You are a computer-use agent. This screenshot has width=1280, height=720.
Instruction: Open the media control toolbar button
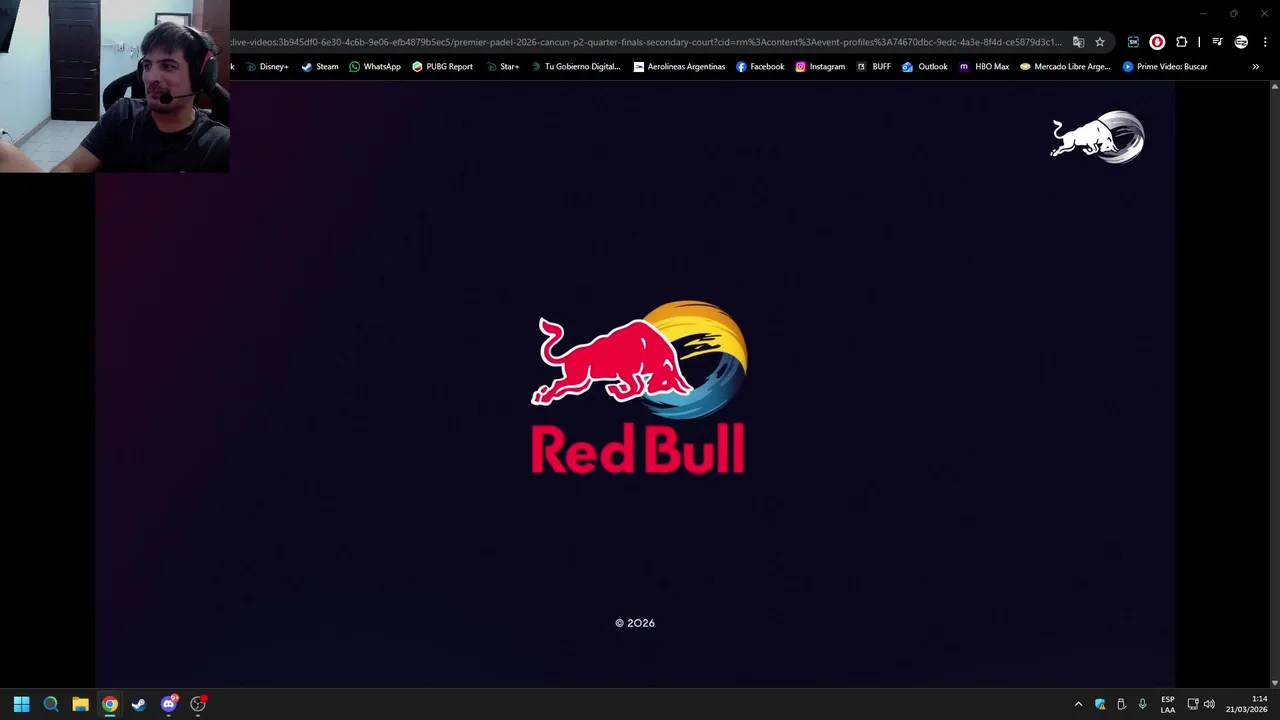point(1217,42)
